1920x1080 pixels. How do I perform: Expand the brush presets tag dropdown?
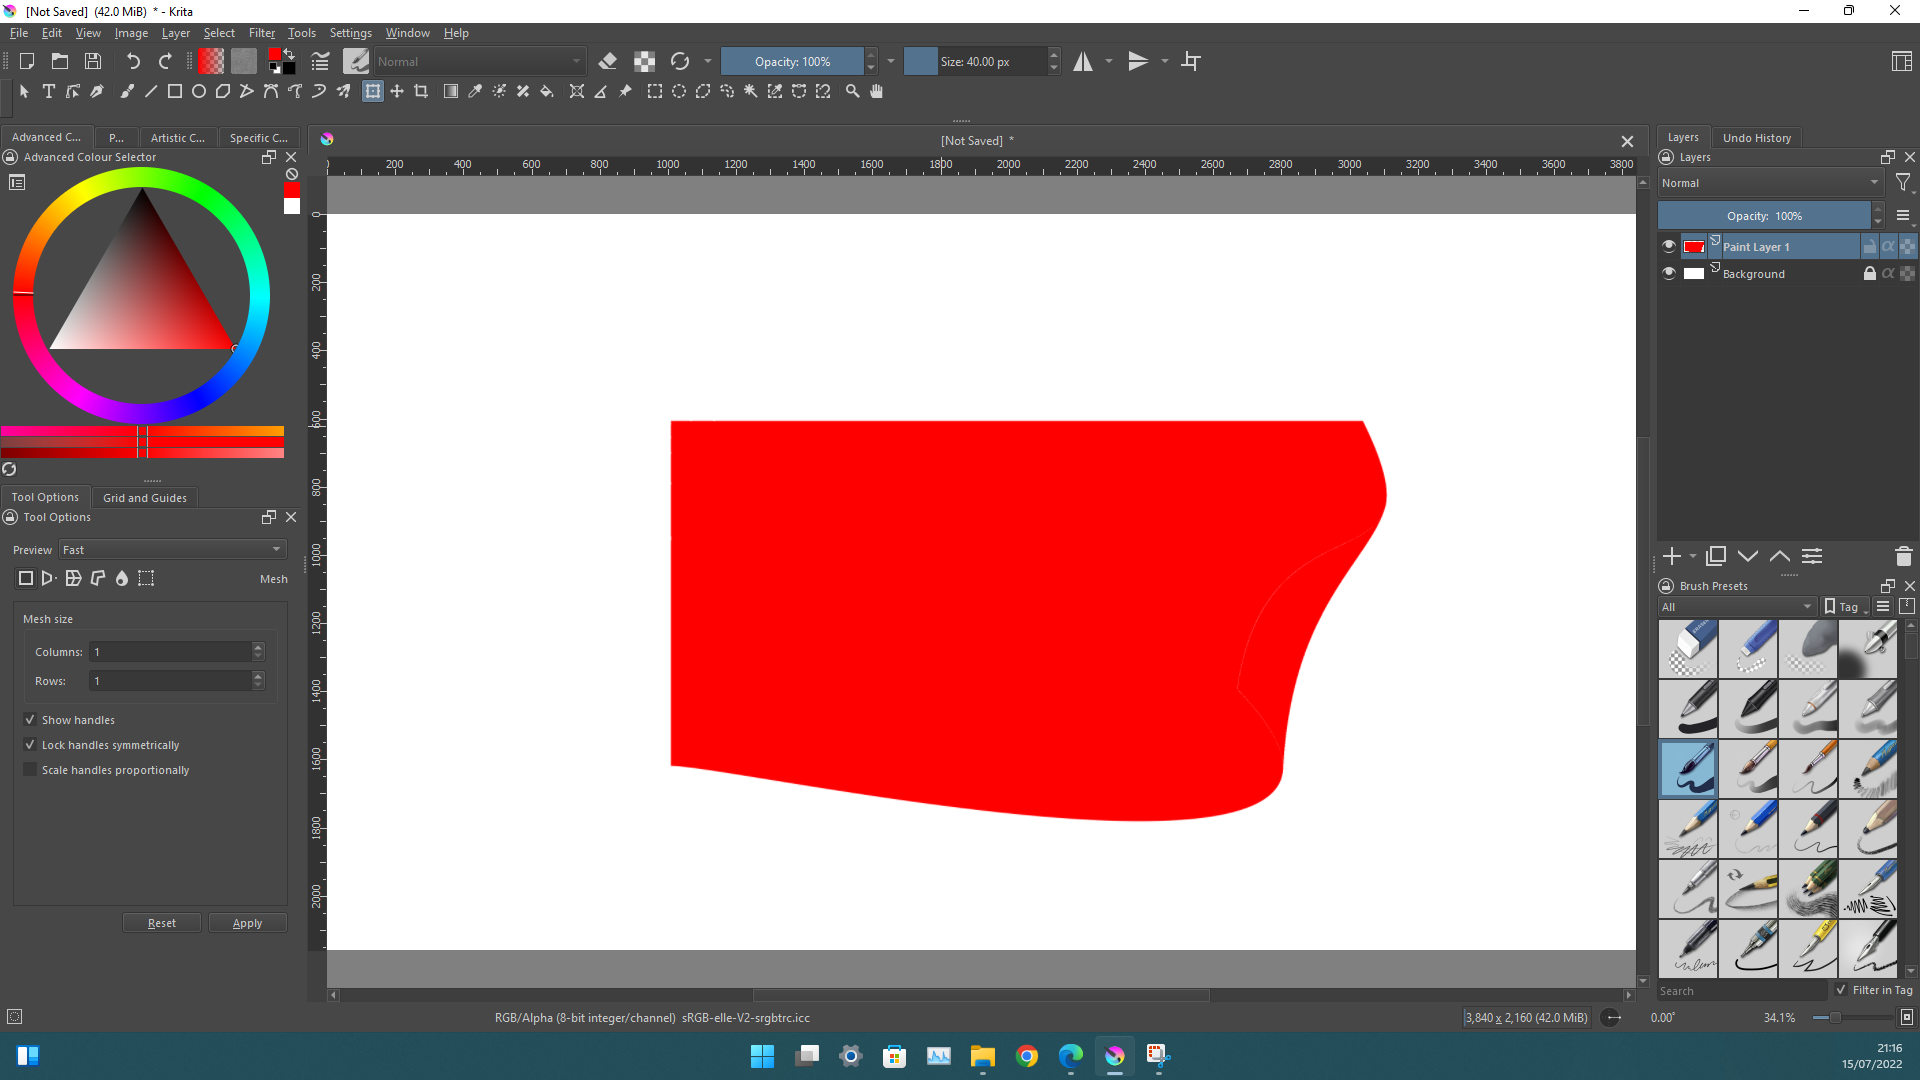1738,607
